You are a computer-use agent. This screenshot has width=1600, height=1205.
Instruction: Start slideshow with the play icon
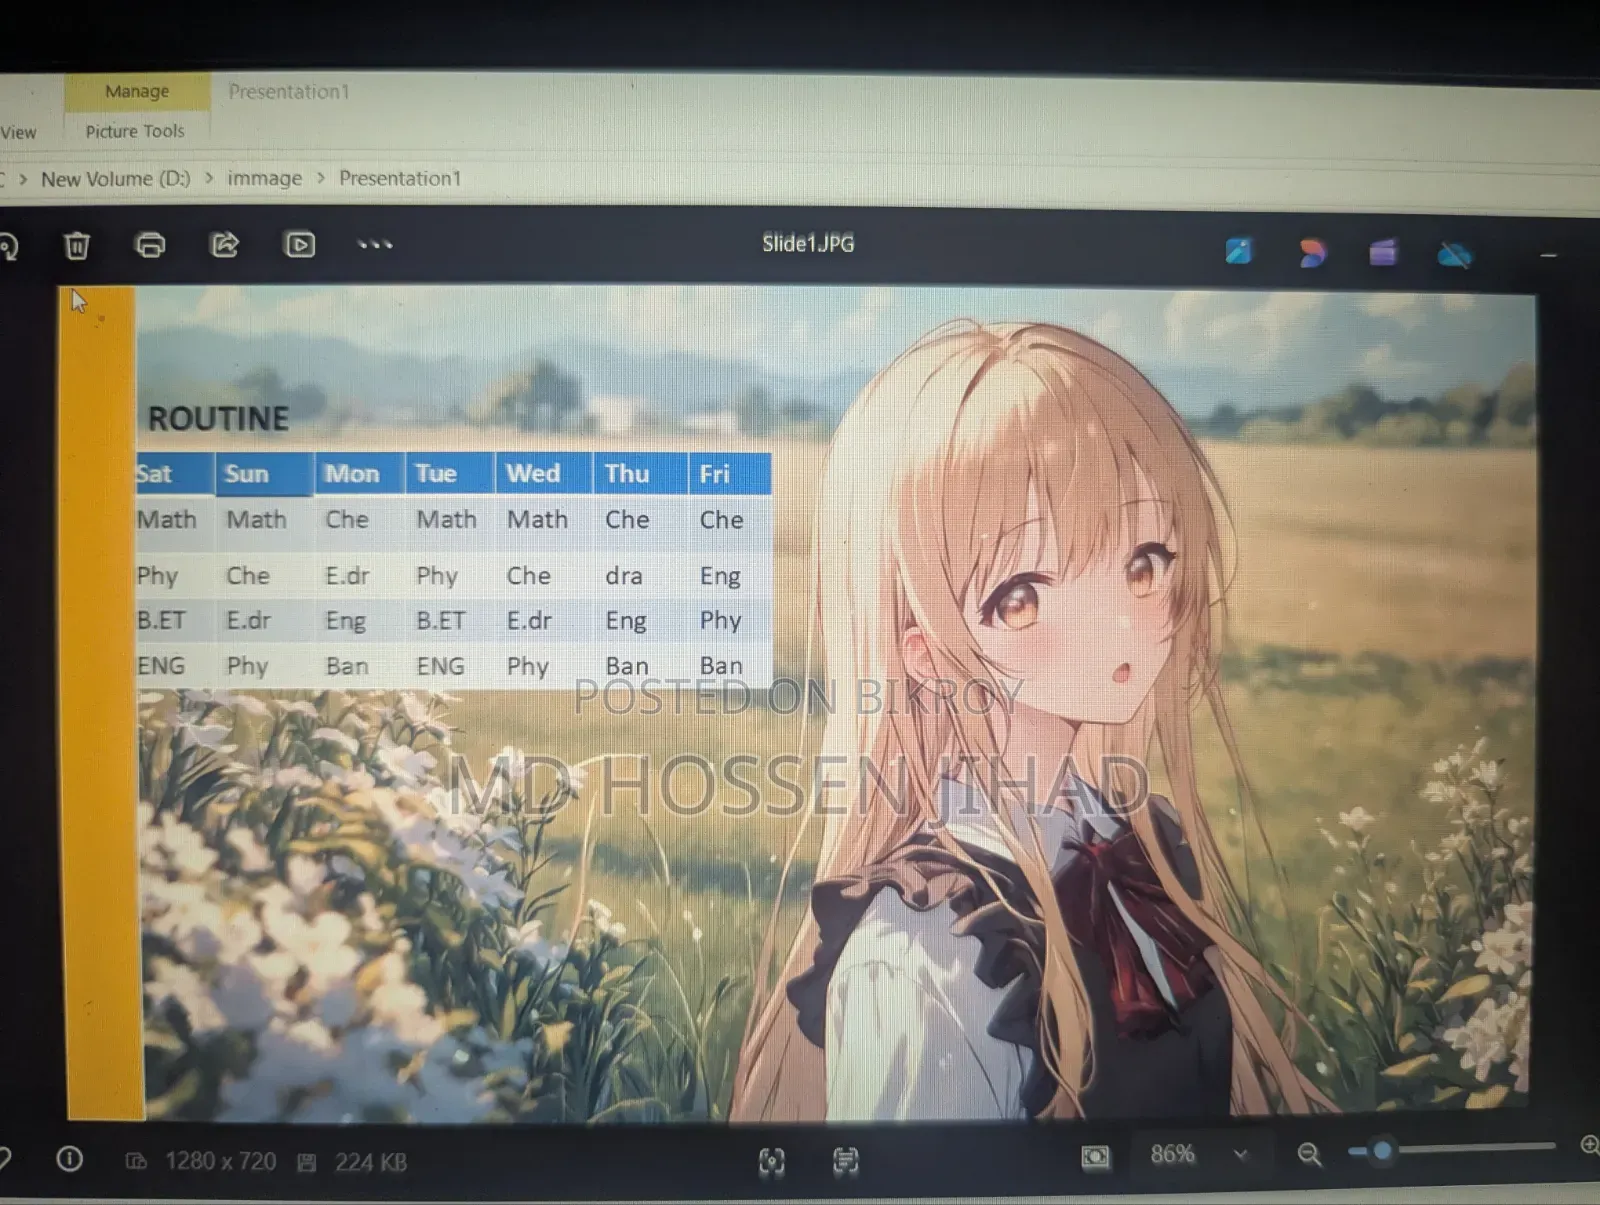[x=300, y=244]
